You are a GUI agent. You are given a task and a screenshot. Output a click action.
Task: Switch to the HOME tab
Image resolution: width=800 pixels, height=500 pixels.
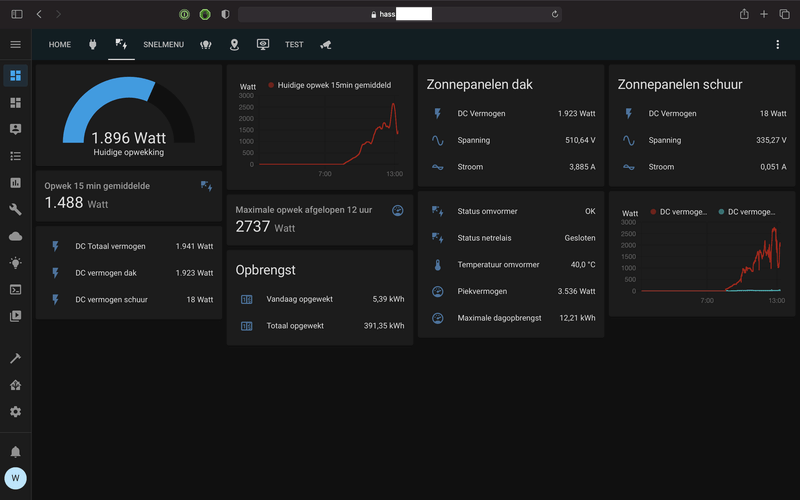pos(60,44)
